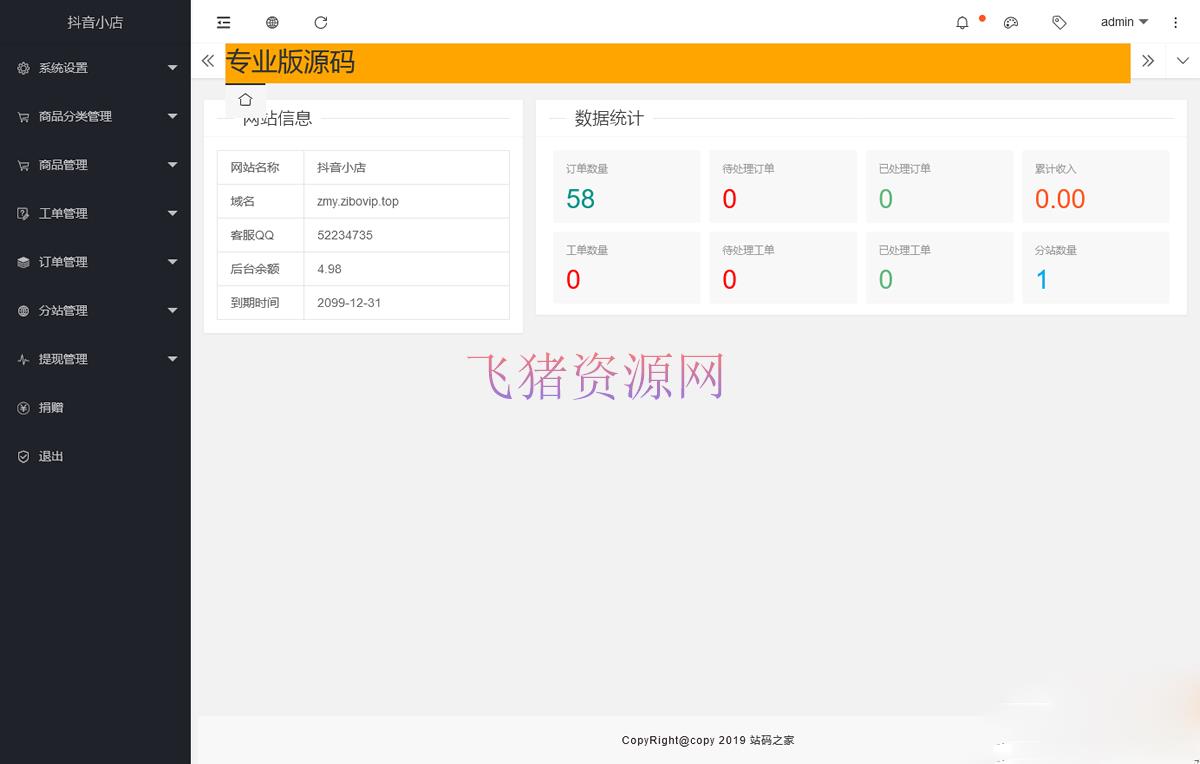Open the admin account dropdown
Image resolution: width=1200 pixels, height=764 pixels.
1122,22
